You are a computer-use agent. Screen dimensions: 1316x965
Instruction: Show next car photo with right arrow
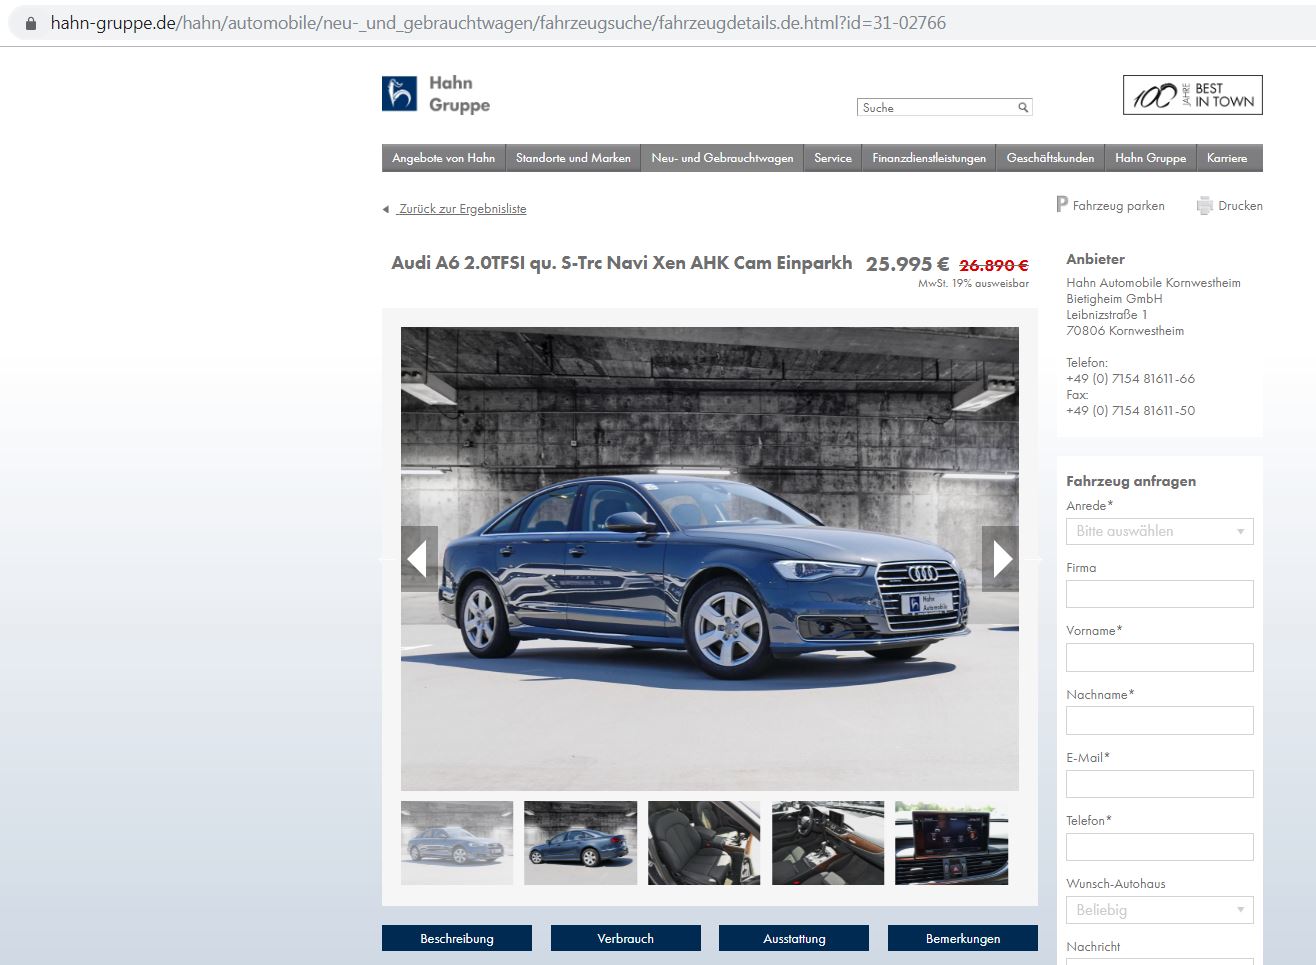[x=1001, y=558]
